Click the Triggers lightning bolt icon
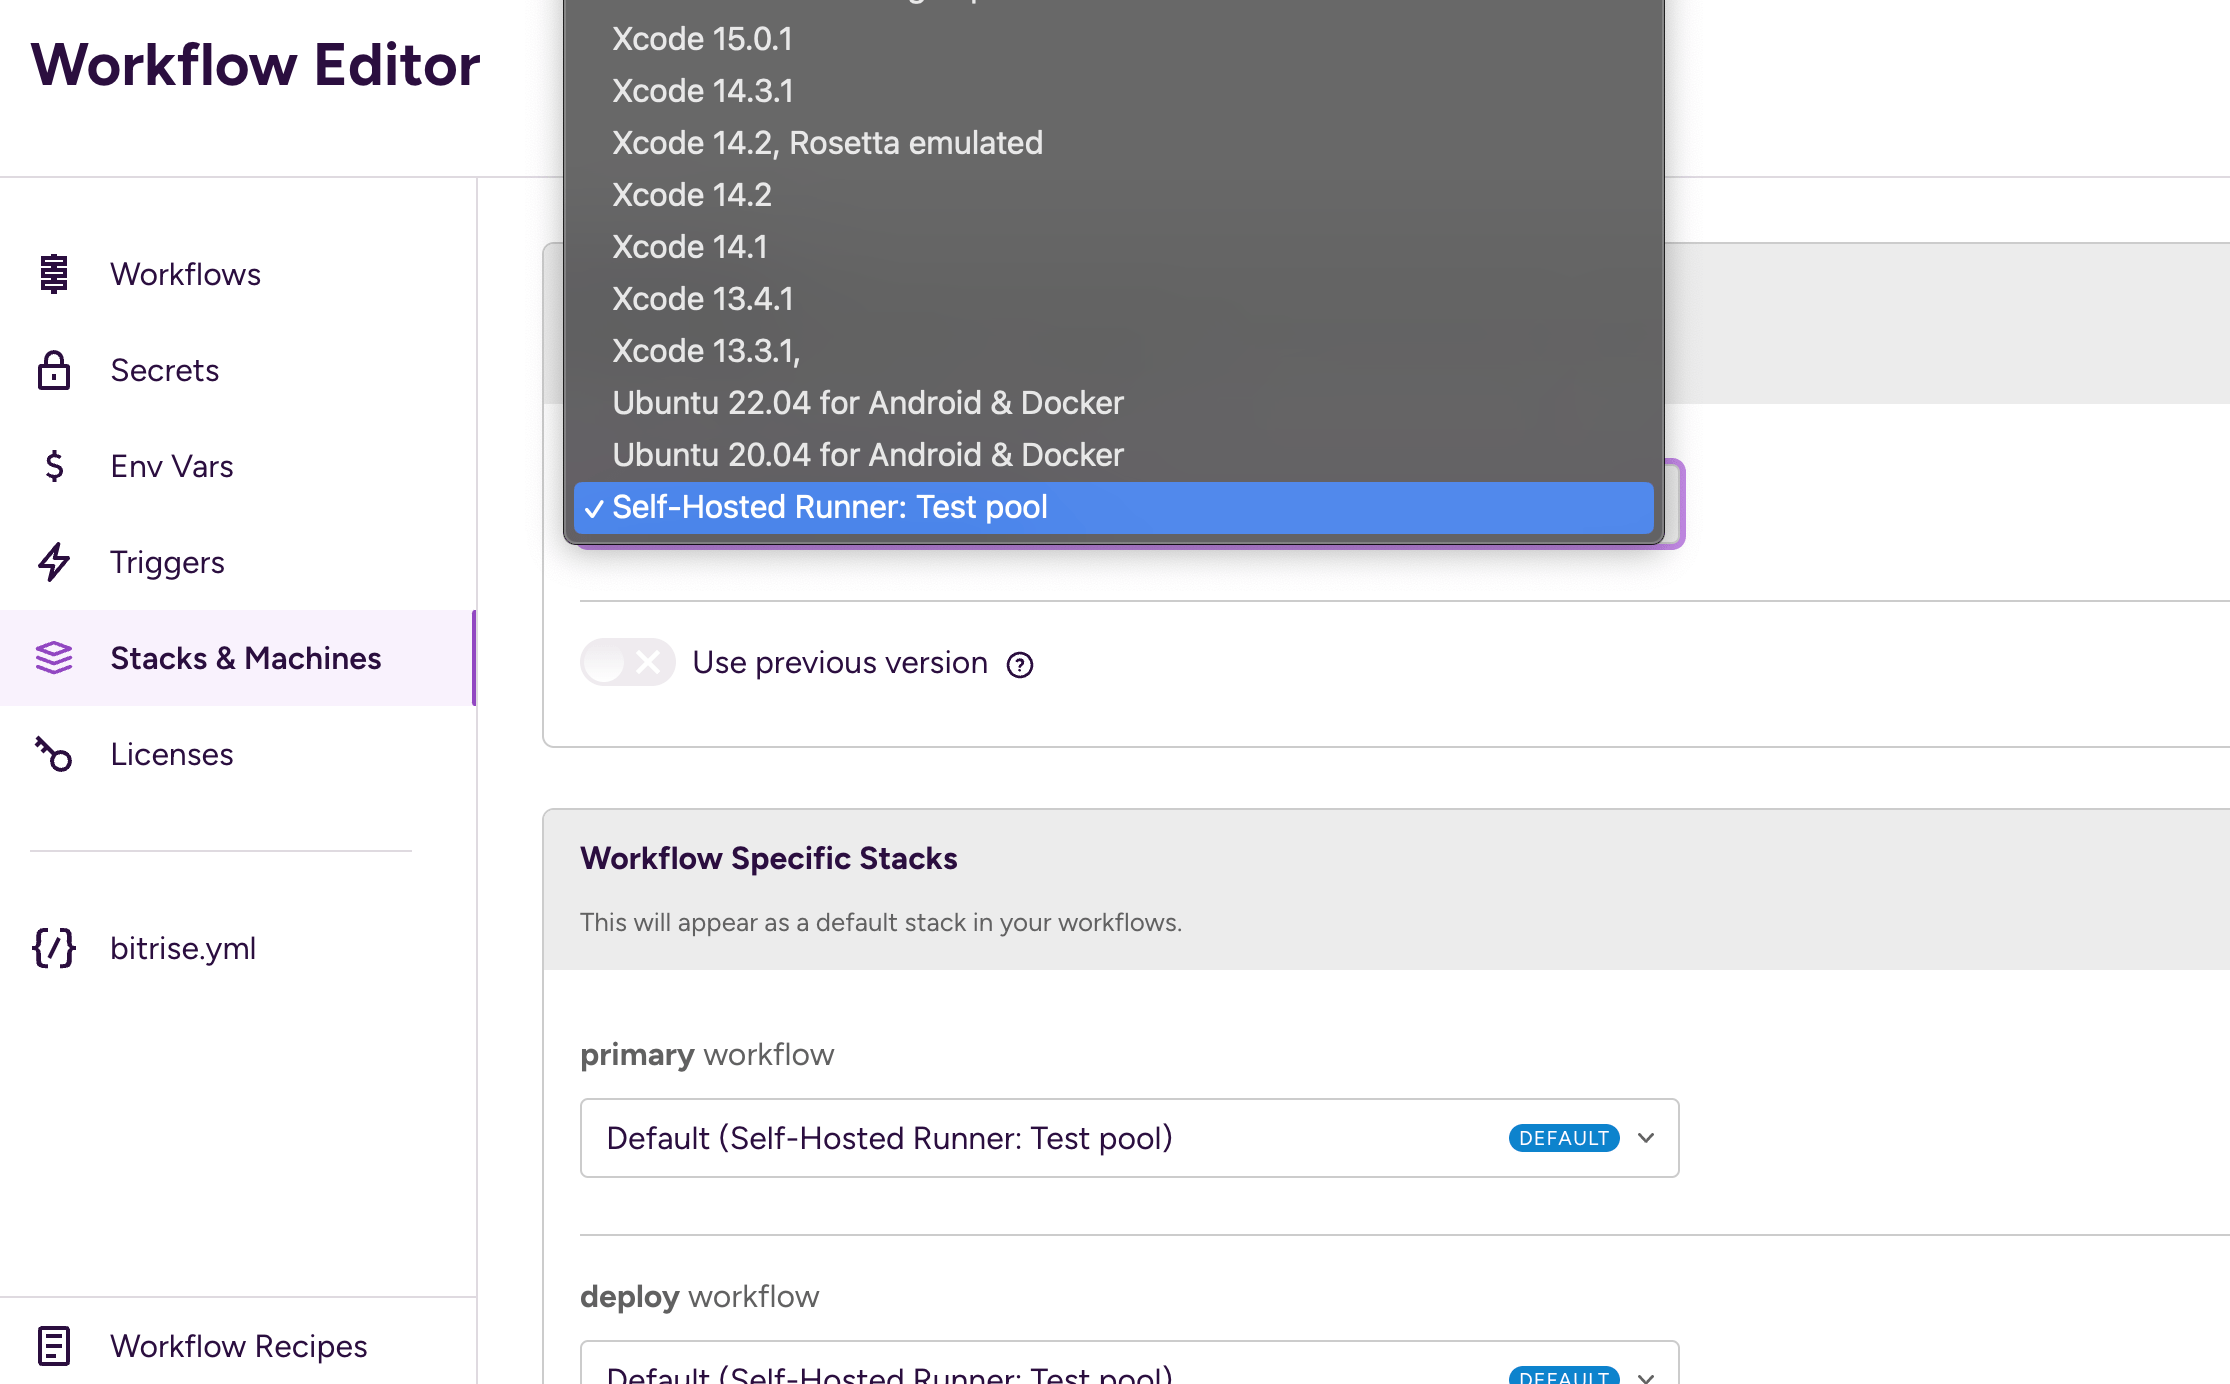Screen dimensions: 2230x1384 click(55, 562)
